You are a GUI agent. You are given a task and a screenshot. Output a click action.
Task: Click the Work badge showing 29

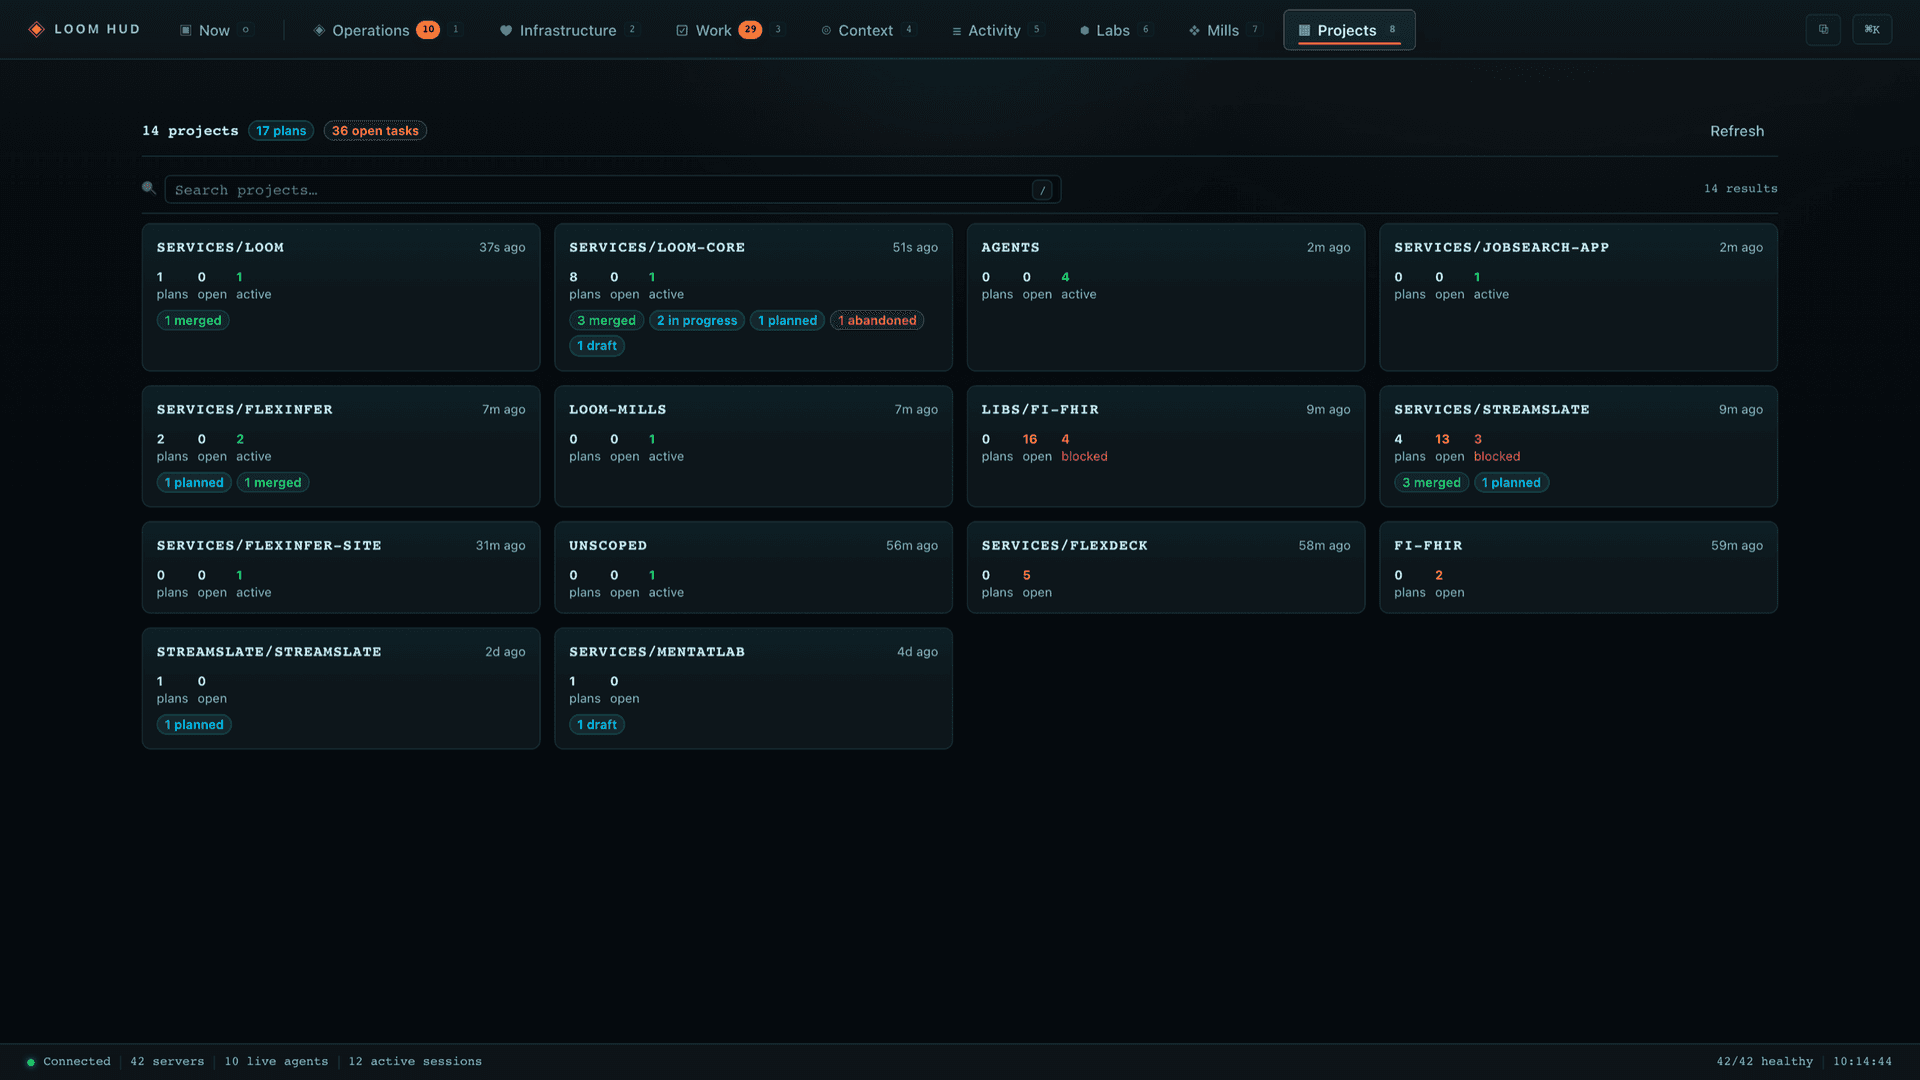click(x=750, y=30)
